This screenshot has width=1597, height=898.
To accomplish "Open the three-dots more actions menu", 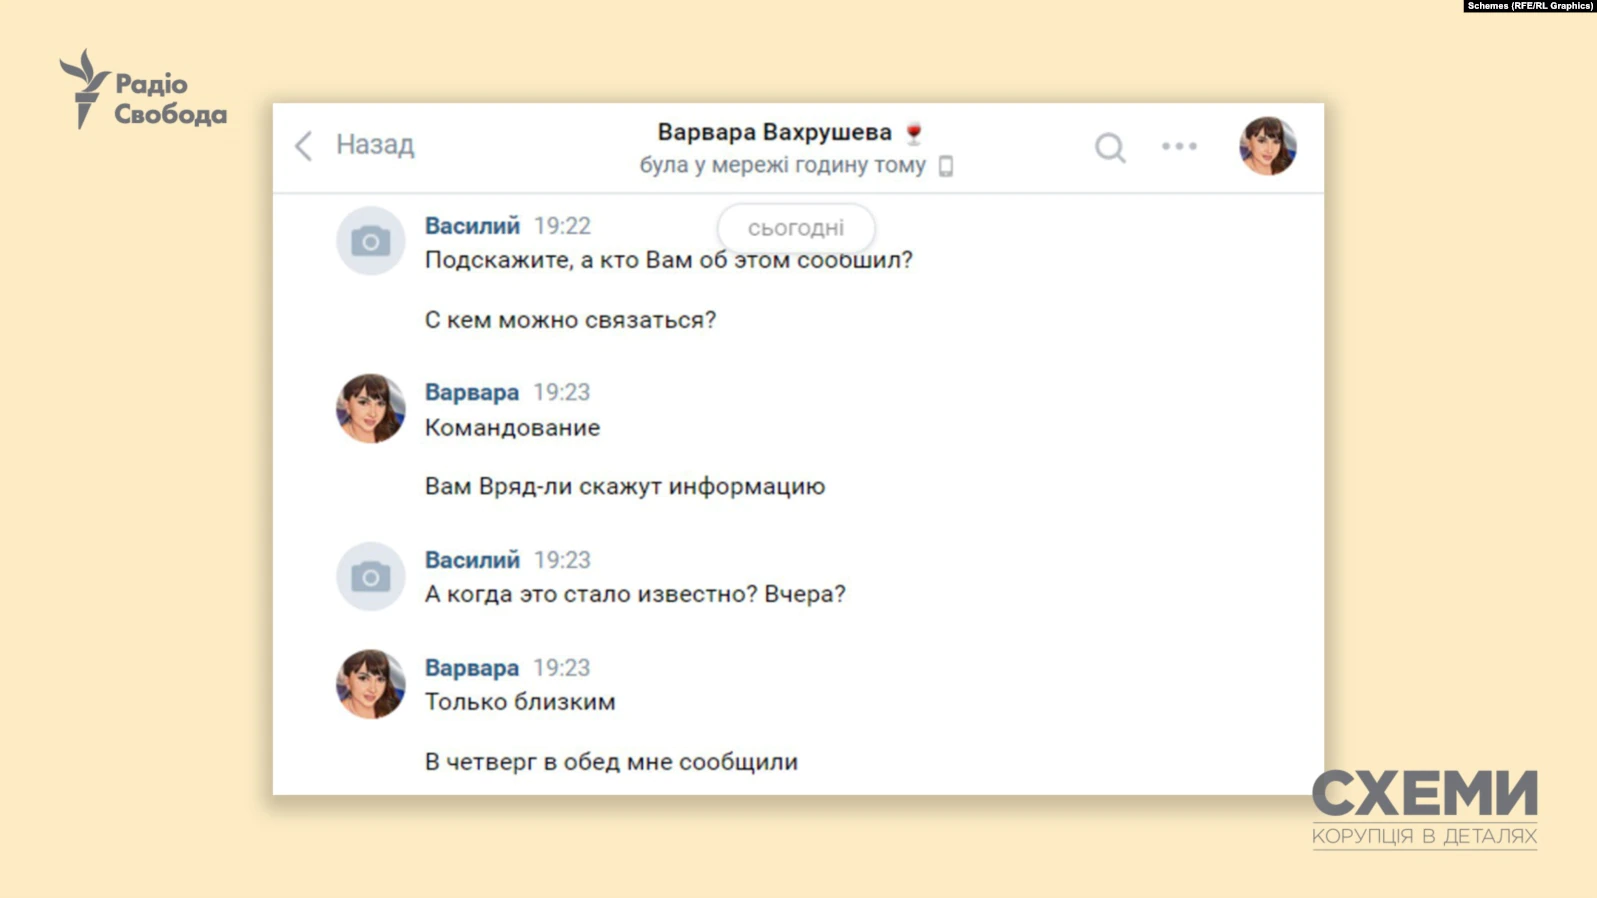I will (x=1179, y=146).
